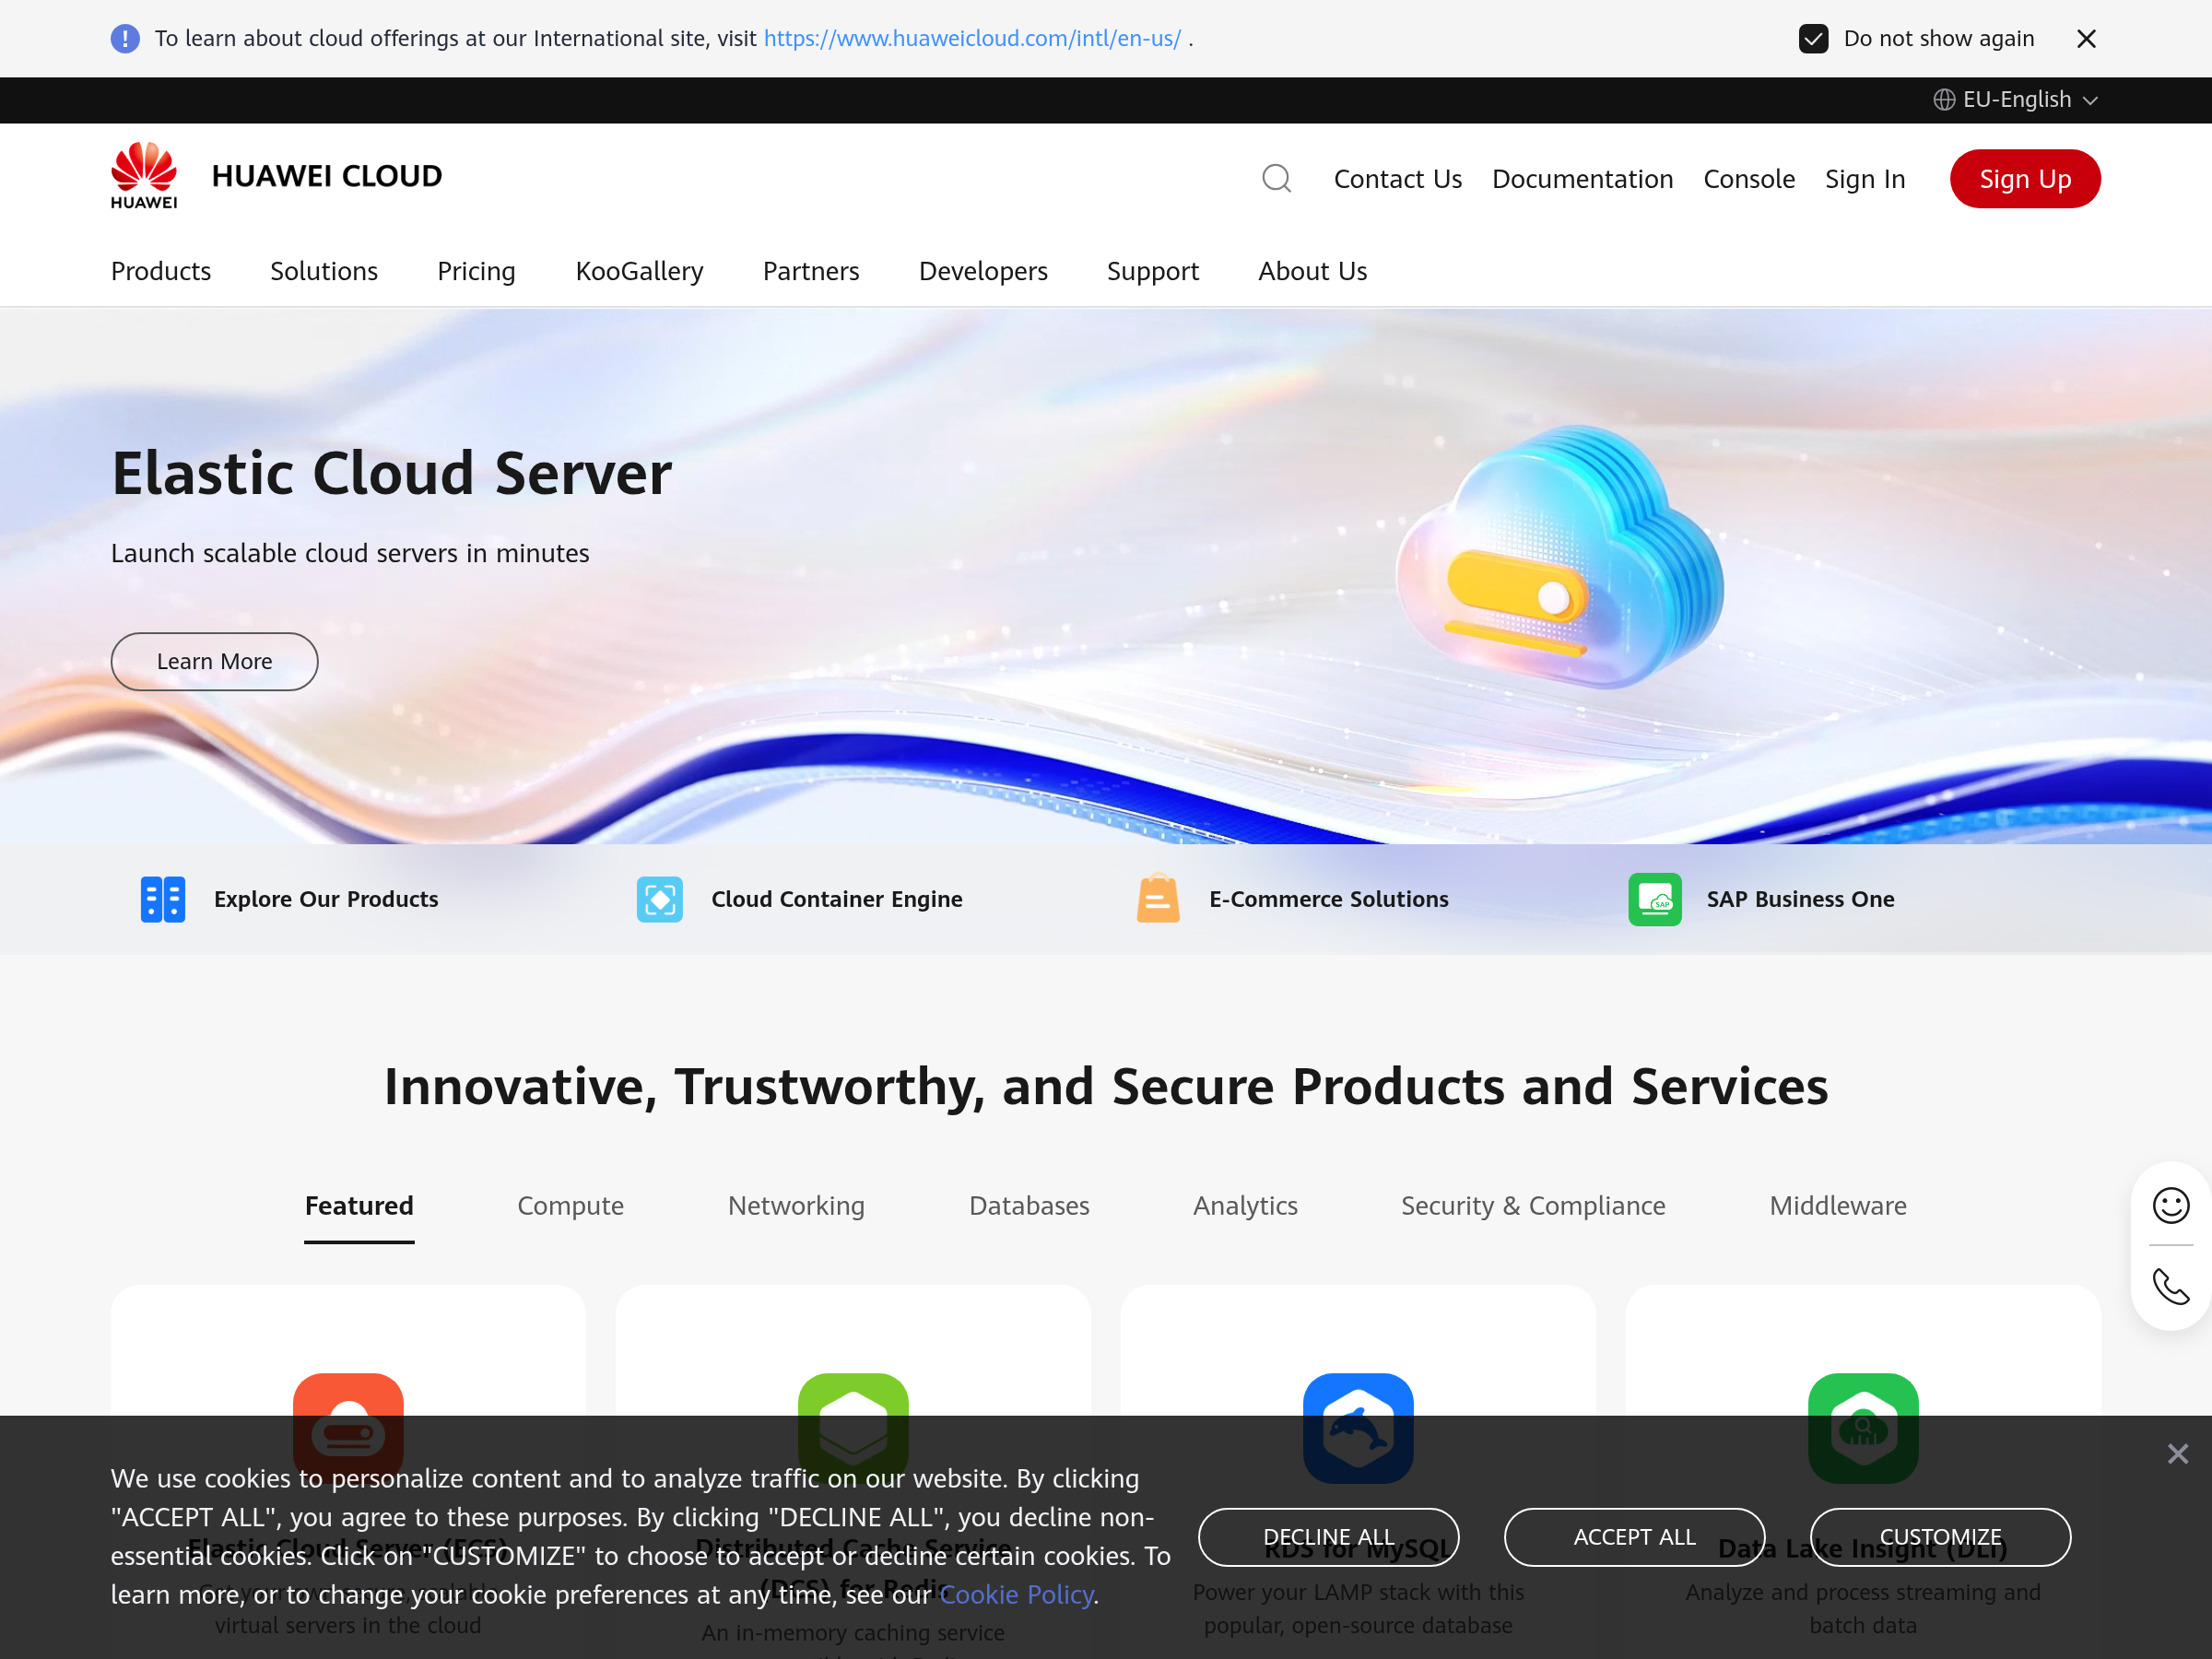Open the Partners menu
2212x1659 pixels.
pyautogui.click(x=811, y=271)
